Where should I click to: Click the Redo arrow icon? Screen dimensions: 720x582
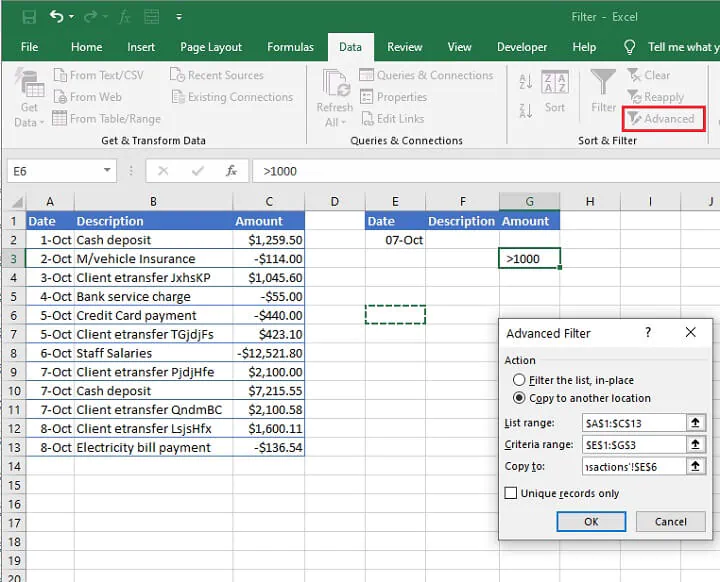90,17
